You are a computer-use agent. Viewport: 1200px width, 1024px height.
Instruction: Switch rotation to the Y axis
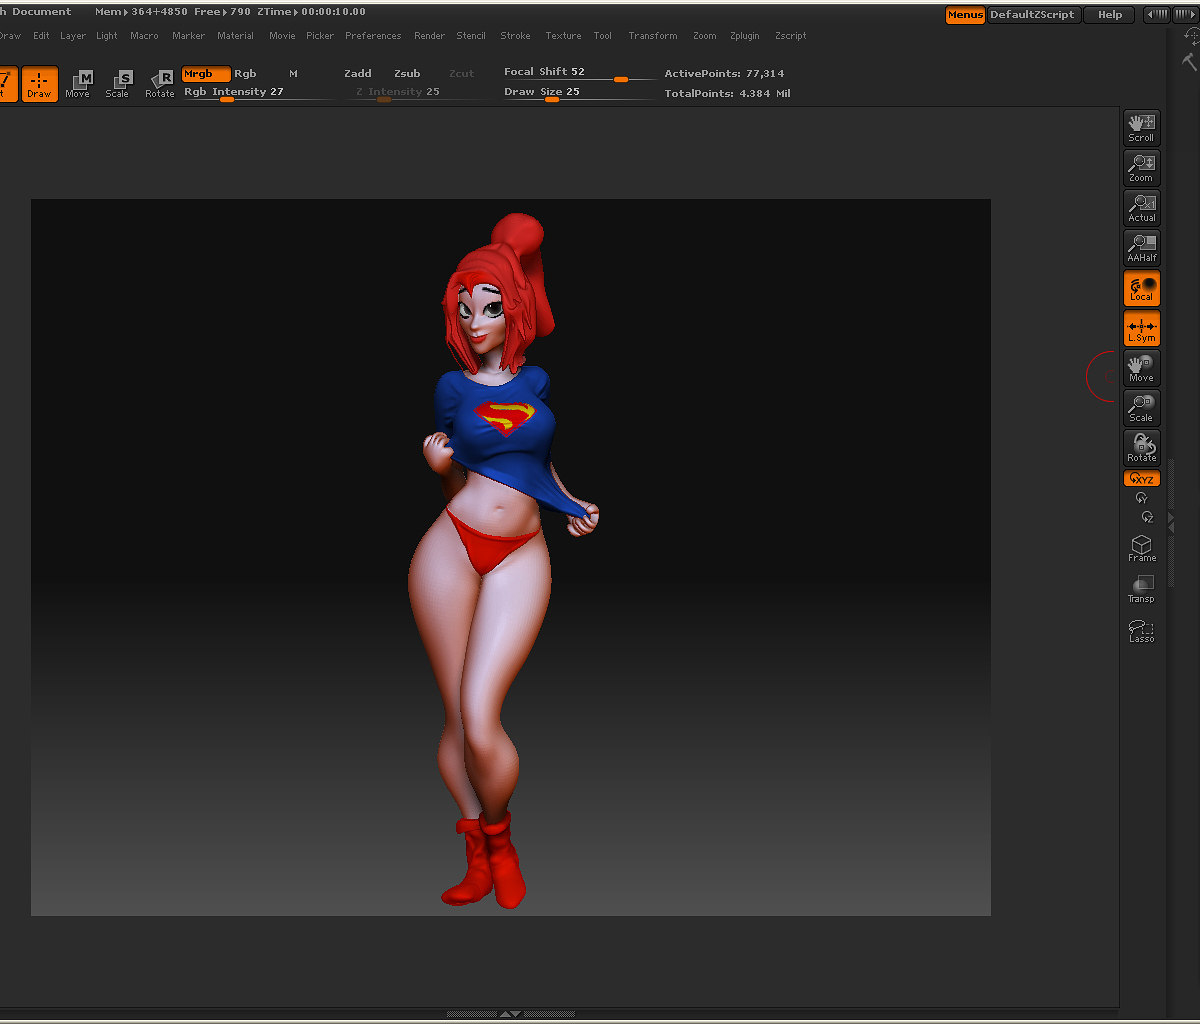click(x=1141, y=498)
